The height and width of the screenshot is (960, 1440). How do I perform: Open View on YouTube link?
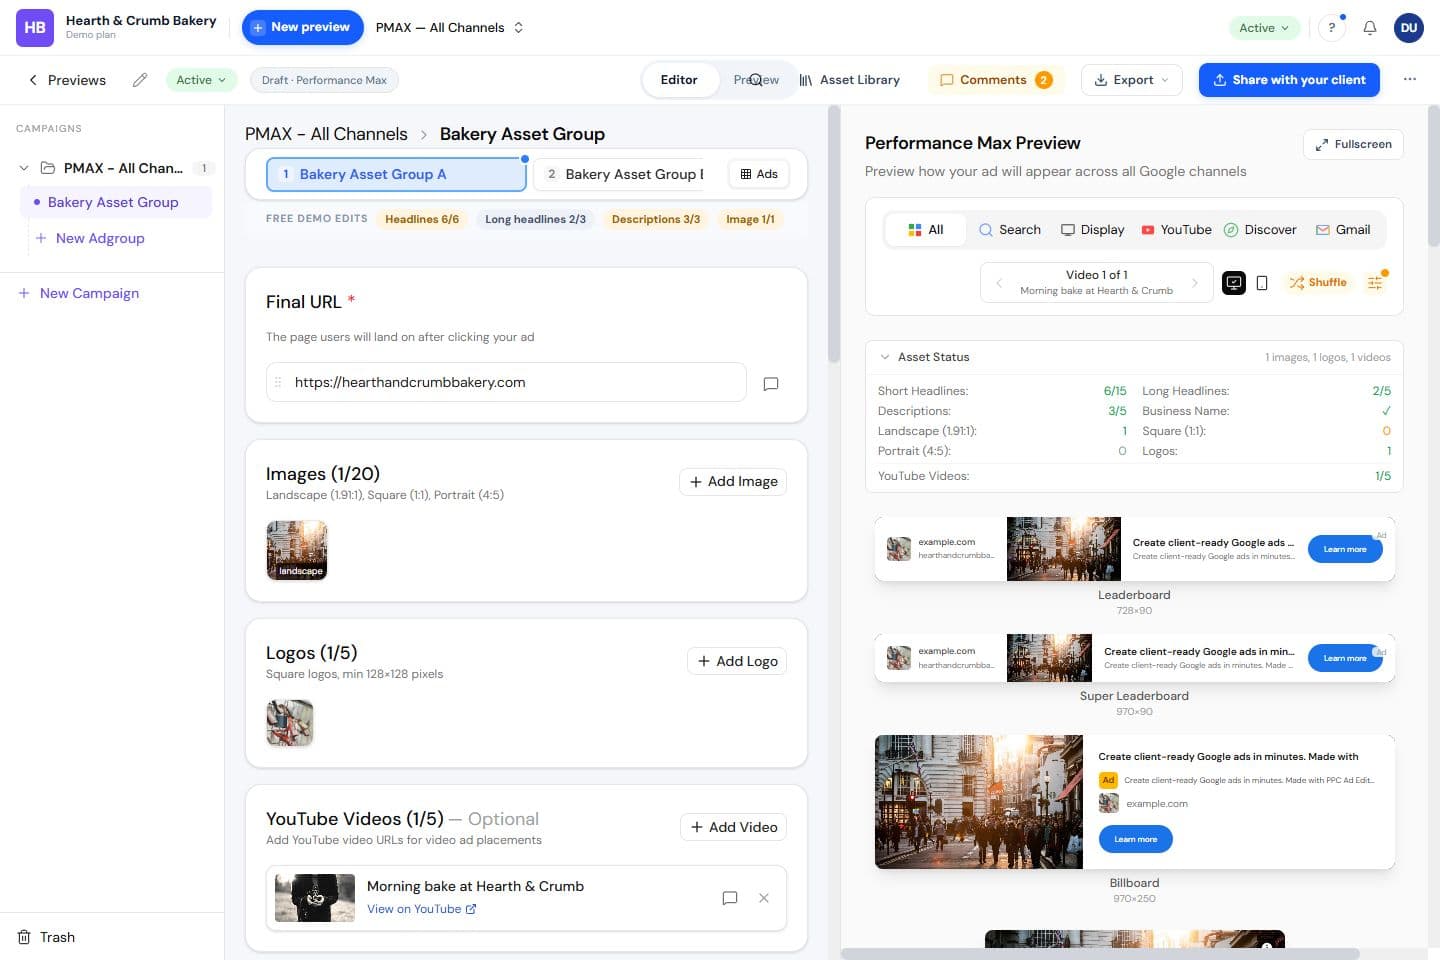point(421,909)
